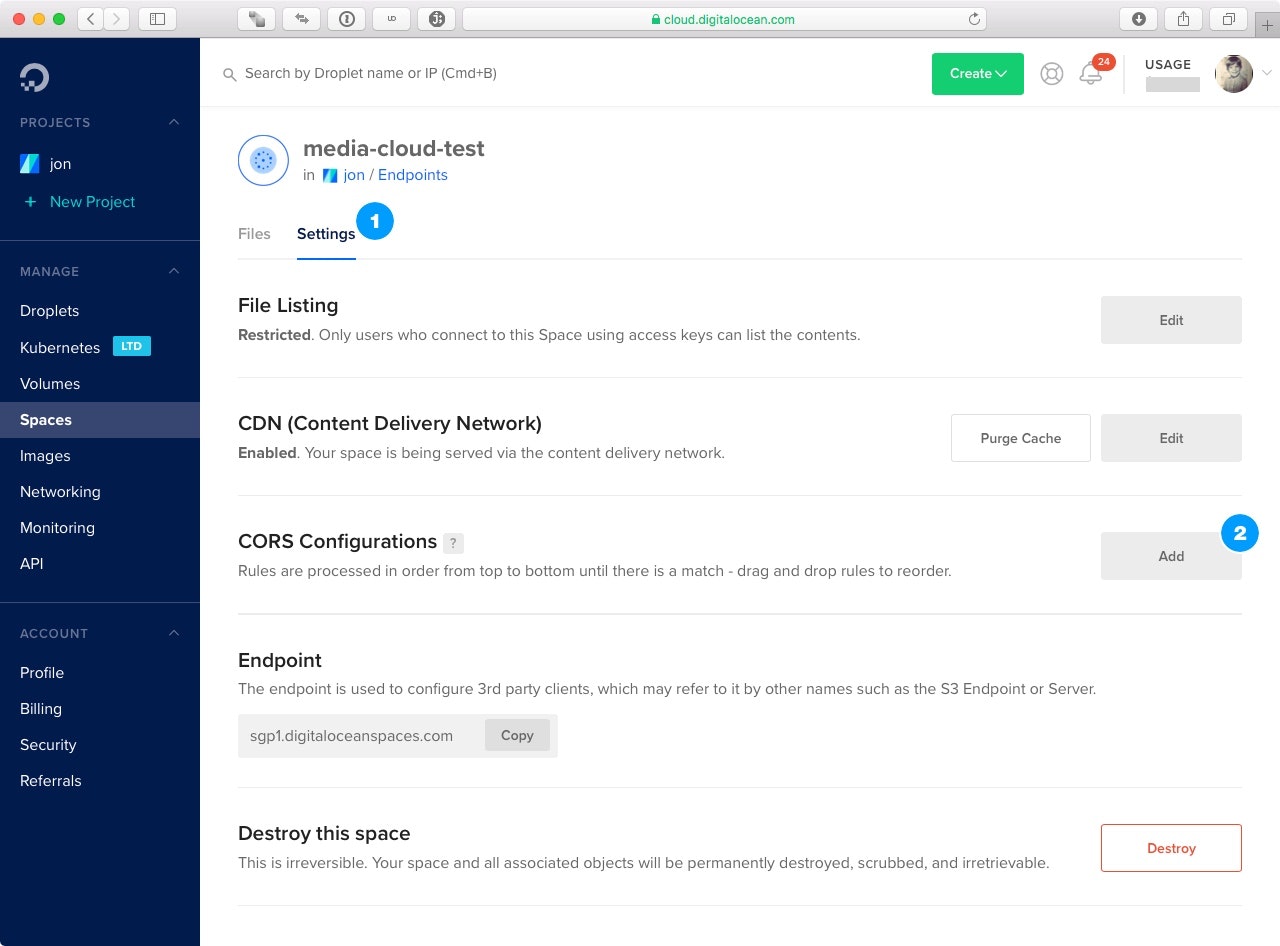Go forward with Safari forward arrow
Viewport: 1280px width, 946px height.
117,18
